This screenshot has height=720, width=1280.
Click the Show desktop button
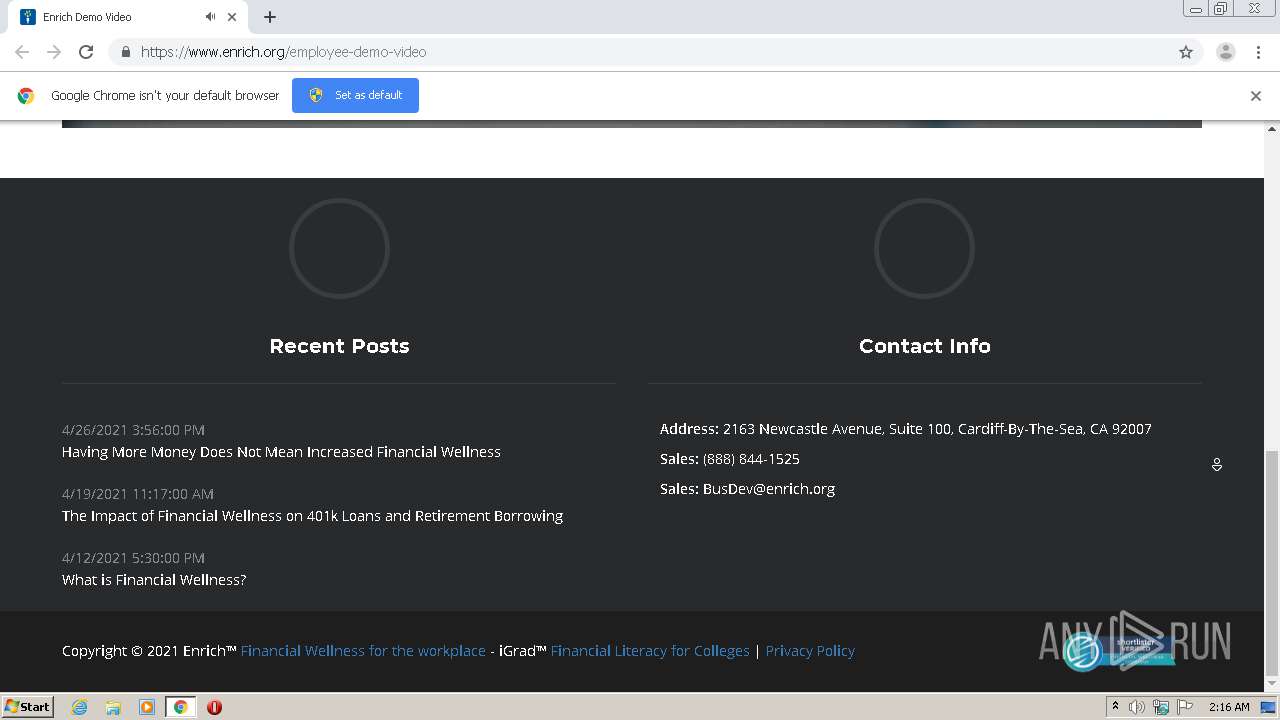[x=1269, y=707]
